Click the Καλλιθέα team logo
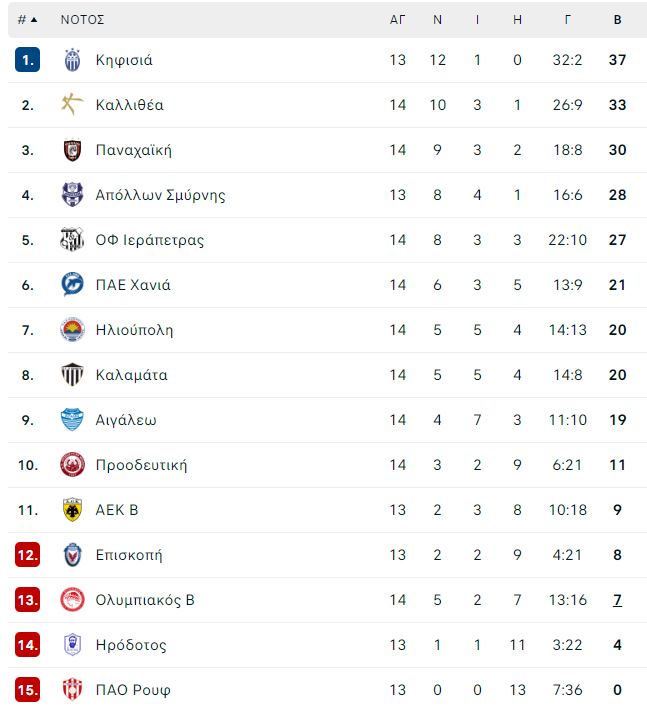The width and height of the screenshot is (647, 710). pyautogui.click(x=72, y=105)
